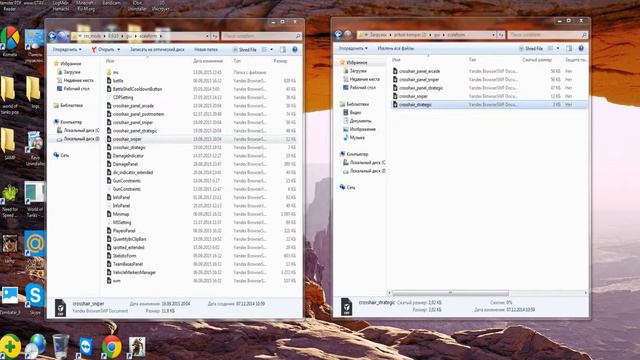The height and width of the screenshot is (360, 640).
Task: Select crosshair_strategic in right window
Action: click(x=415, y=104)
